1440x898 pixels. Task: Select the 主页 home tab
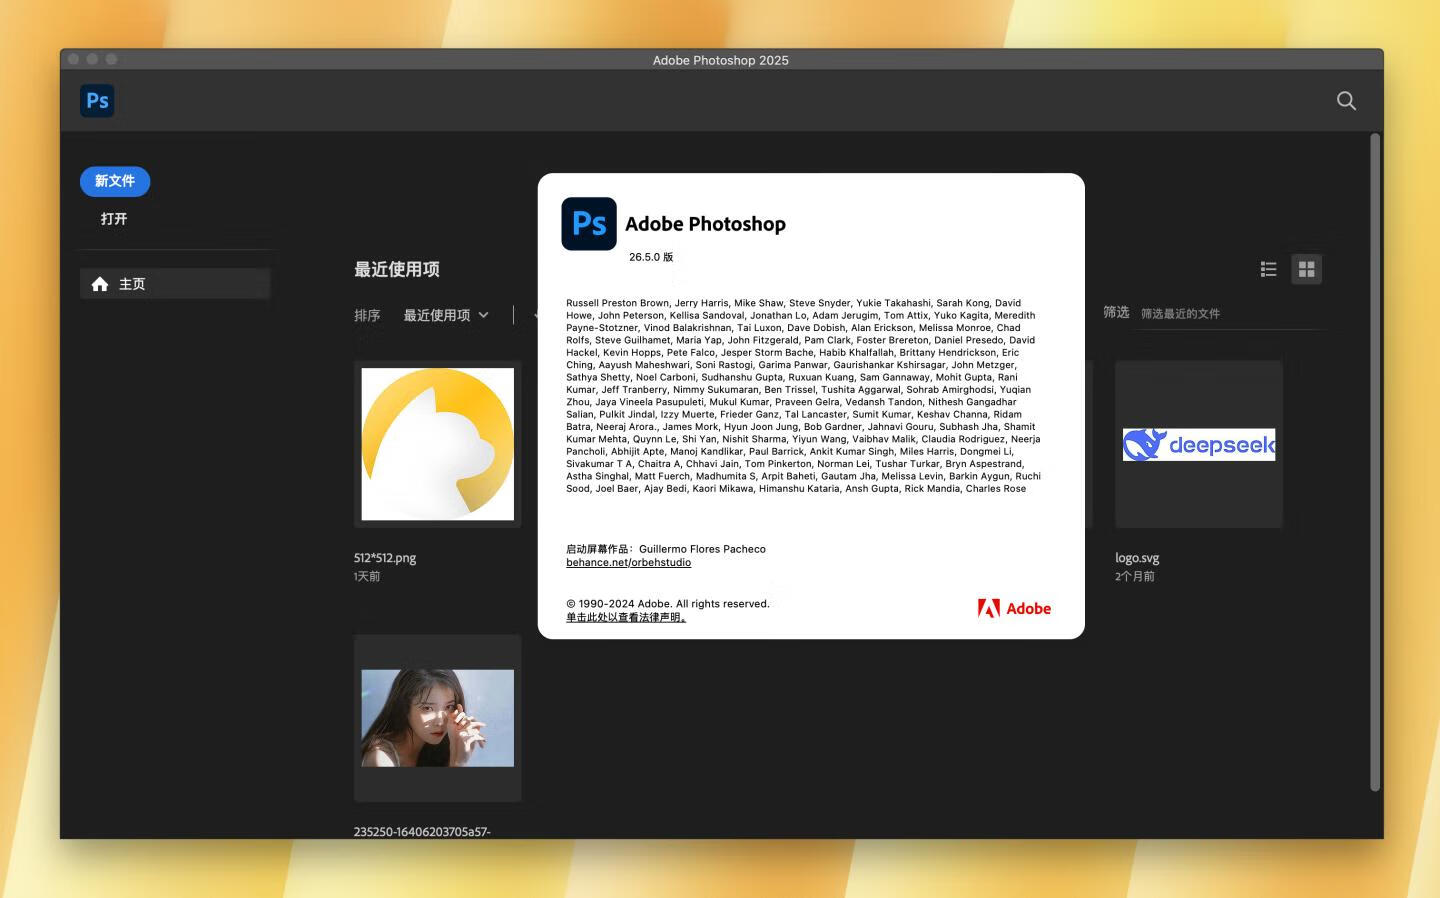coord(175,284)
